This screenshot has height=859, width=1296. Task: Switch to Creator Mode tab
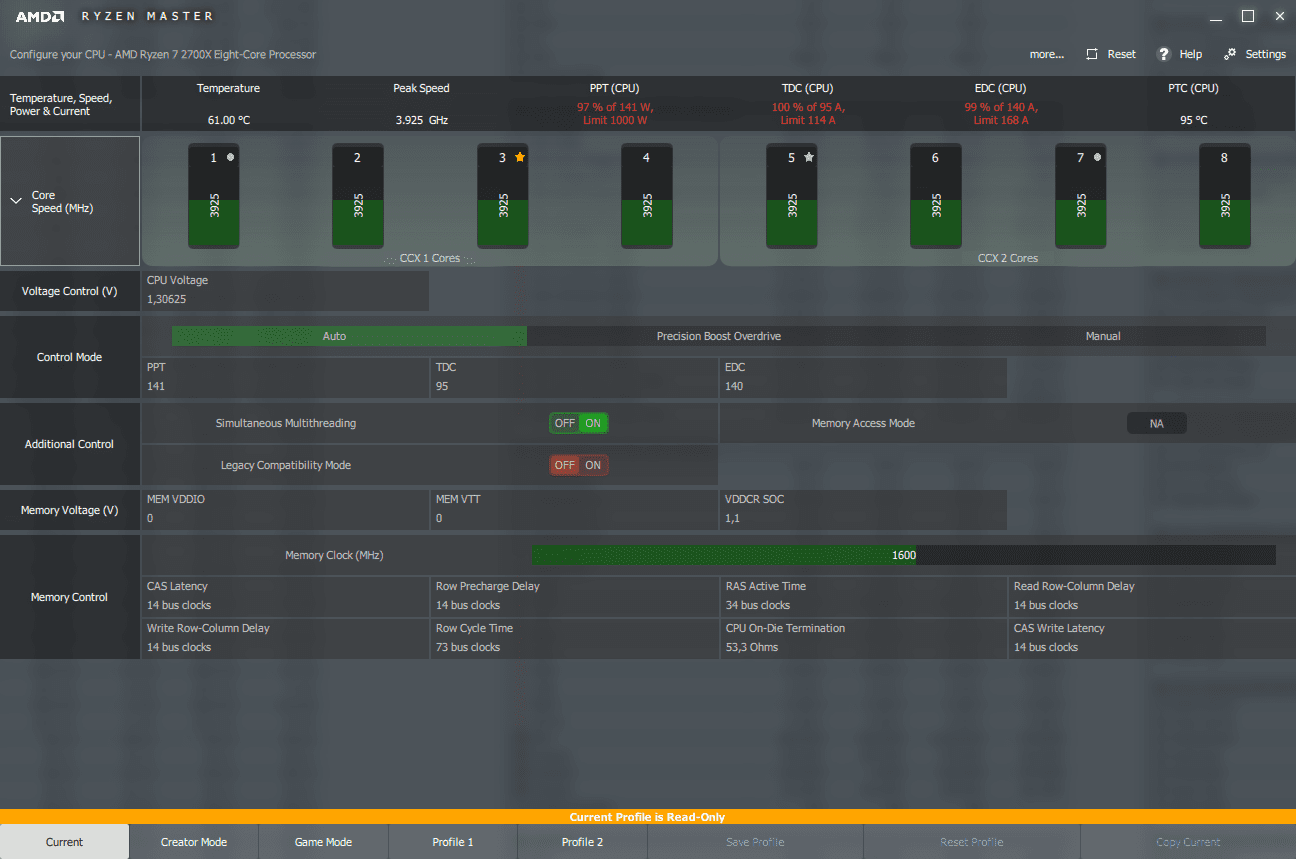click(194, 842)
